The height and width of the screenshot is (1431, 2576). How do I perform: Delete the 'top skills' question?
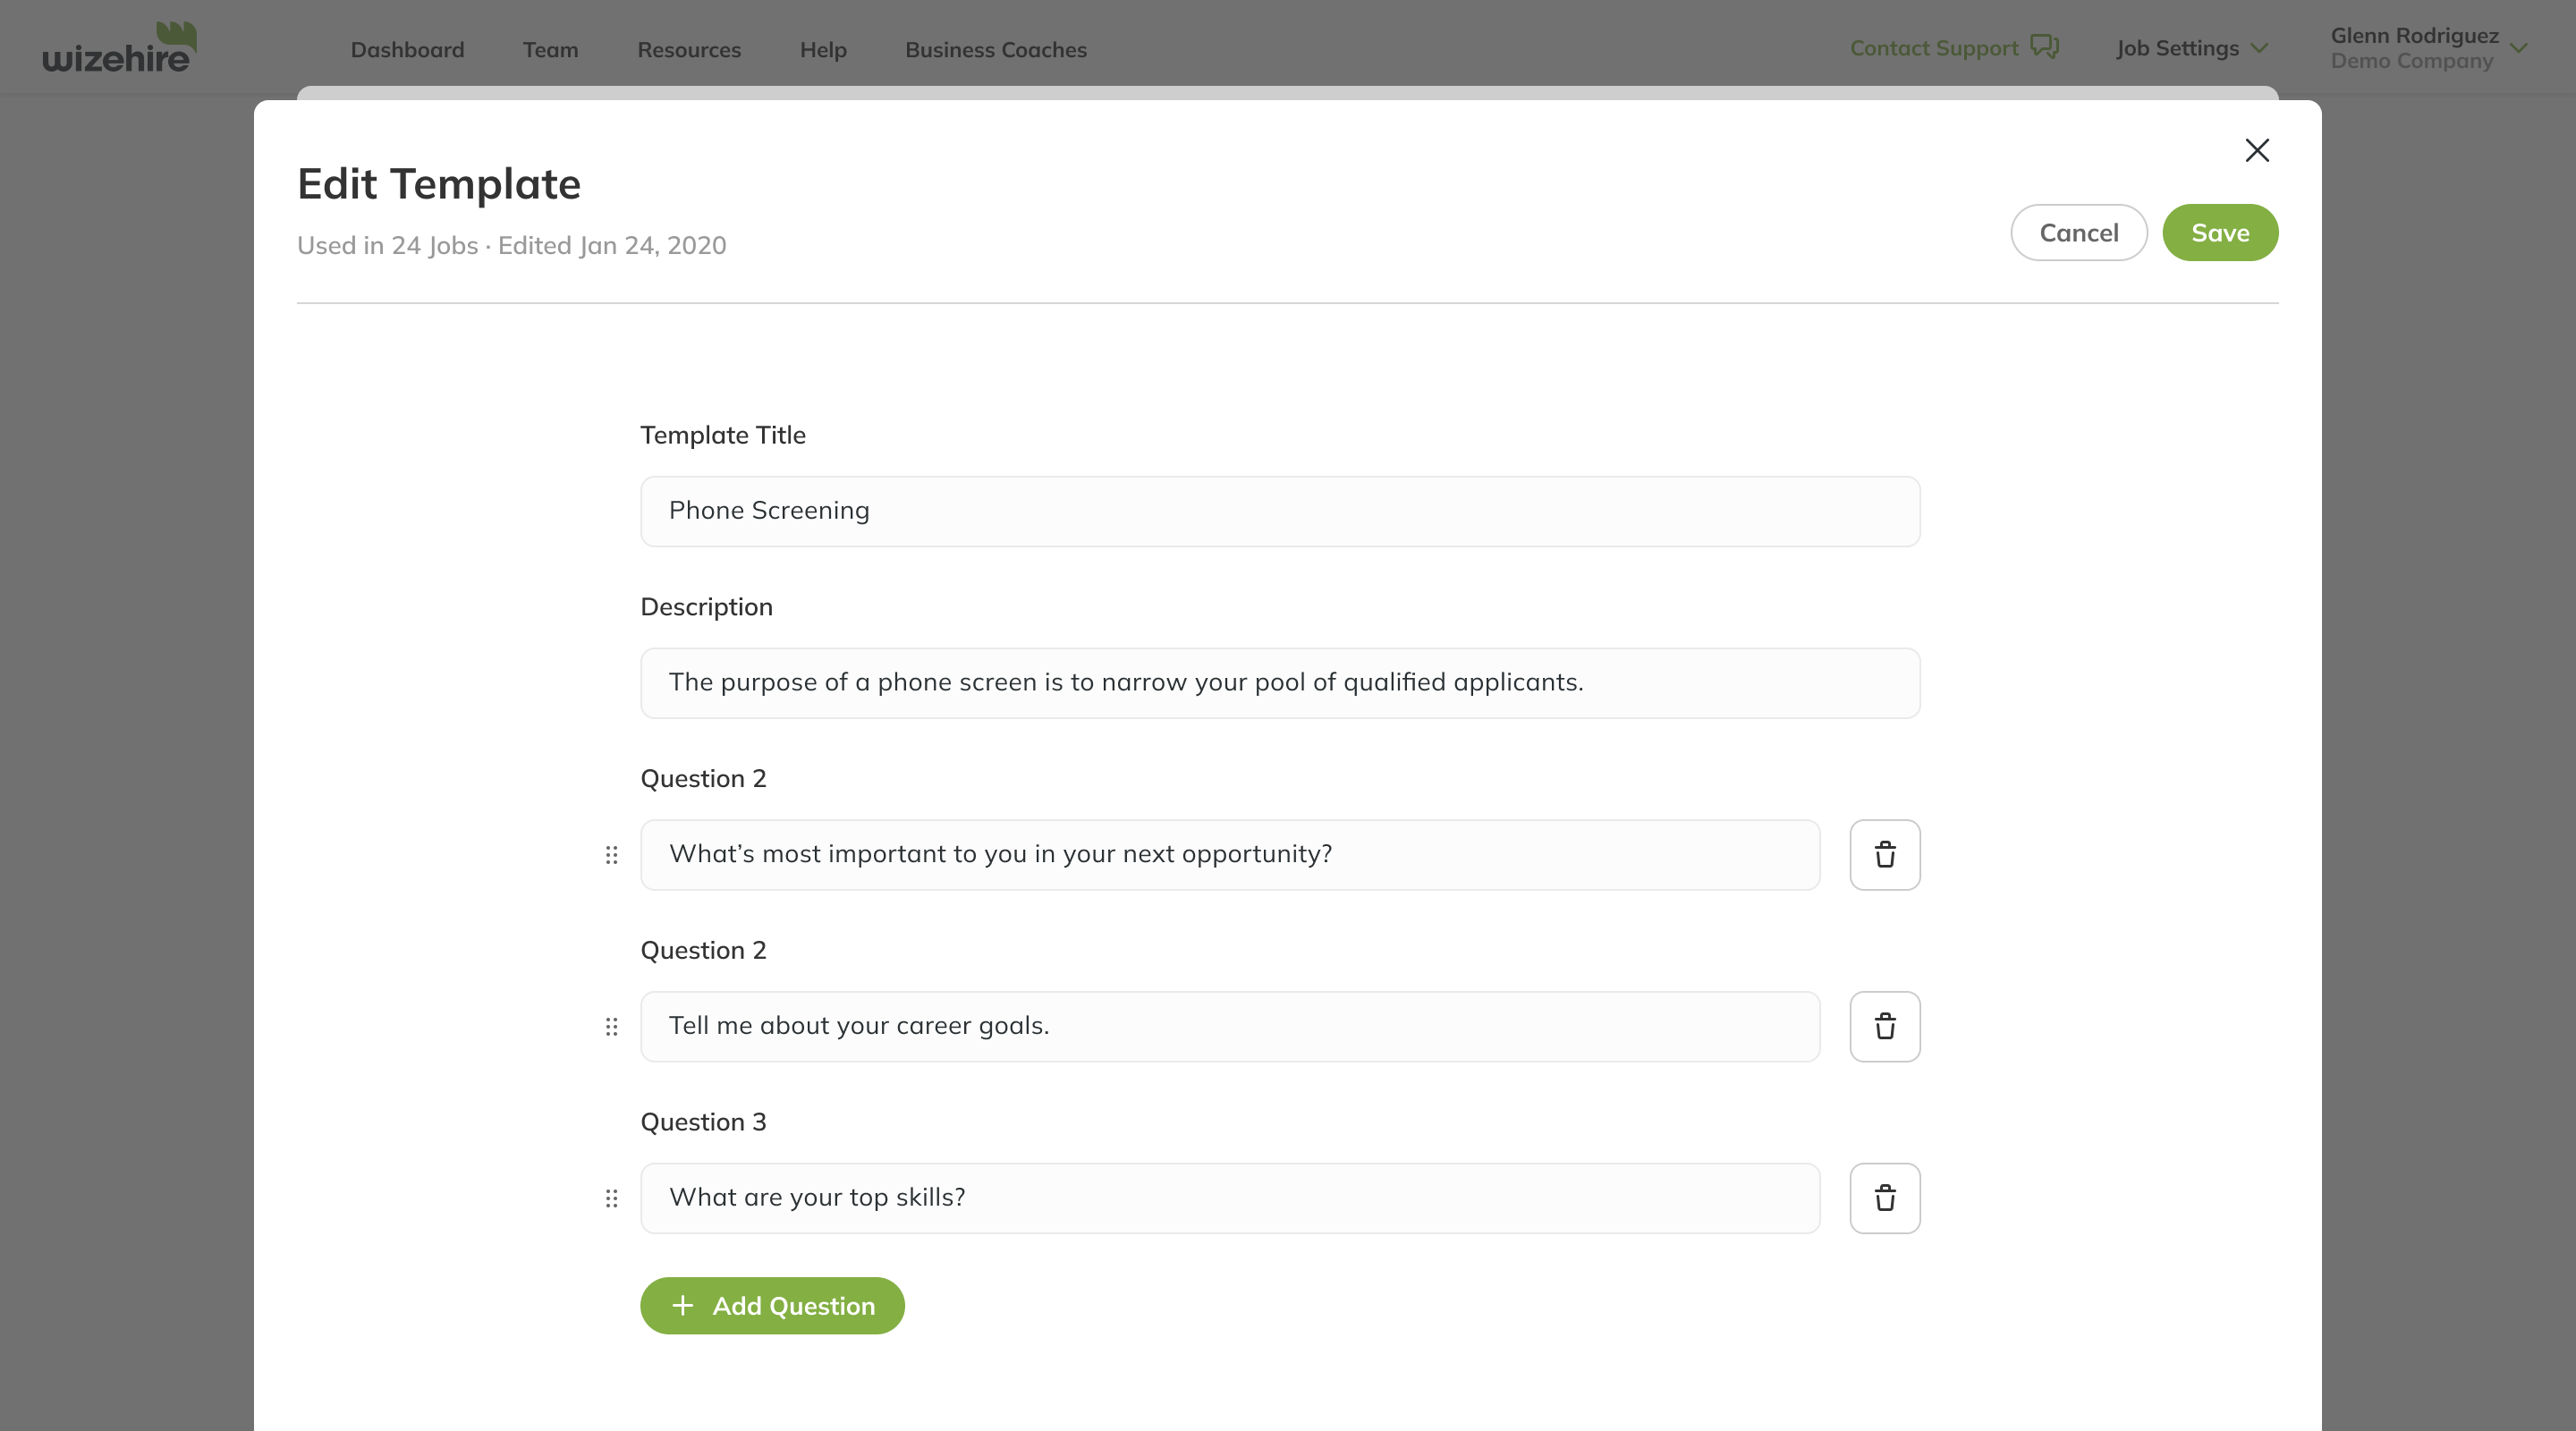point(1884,1198)
